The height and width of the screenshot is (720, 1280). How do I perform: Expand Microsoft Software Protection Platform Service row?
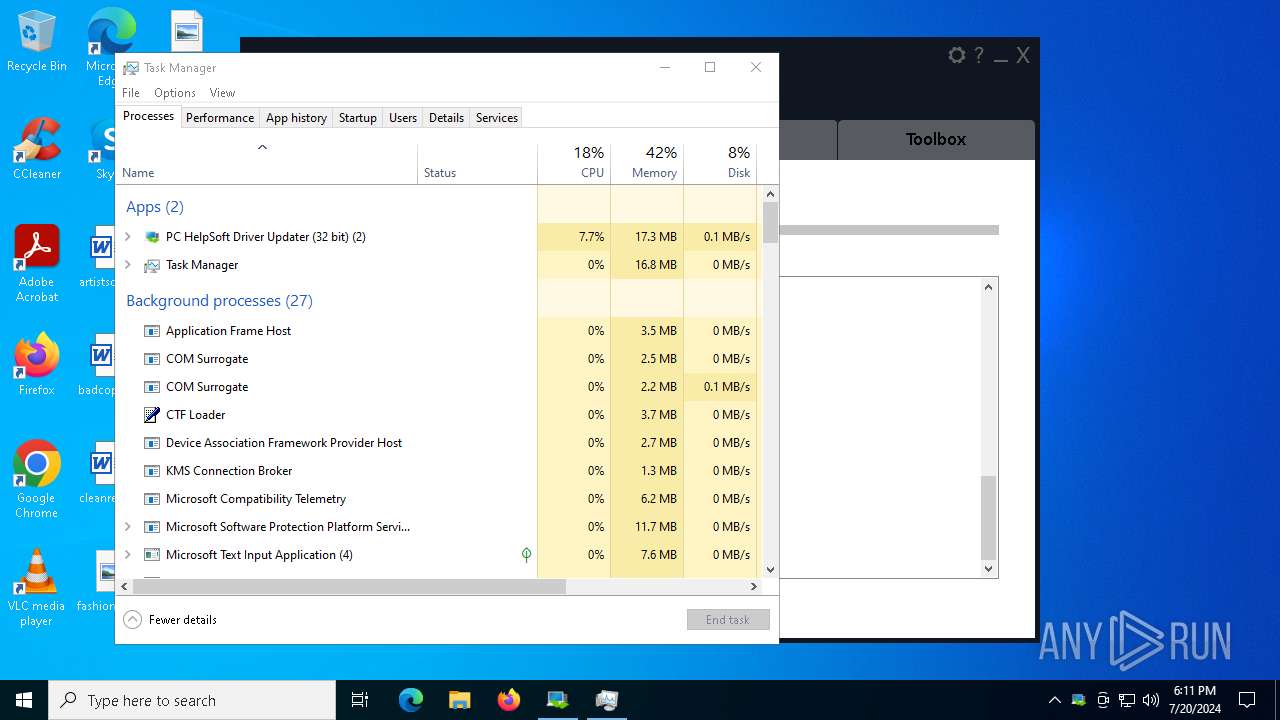pyautogui.click(x=127, y=527)
